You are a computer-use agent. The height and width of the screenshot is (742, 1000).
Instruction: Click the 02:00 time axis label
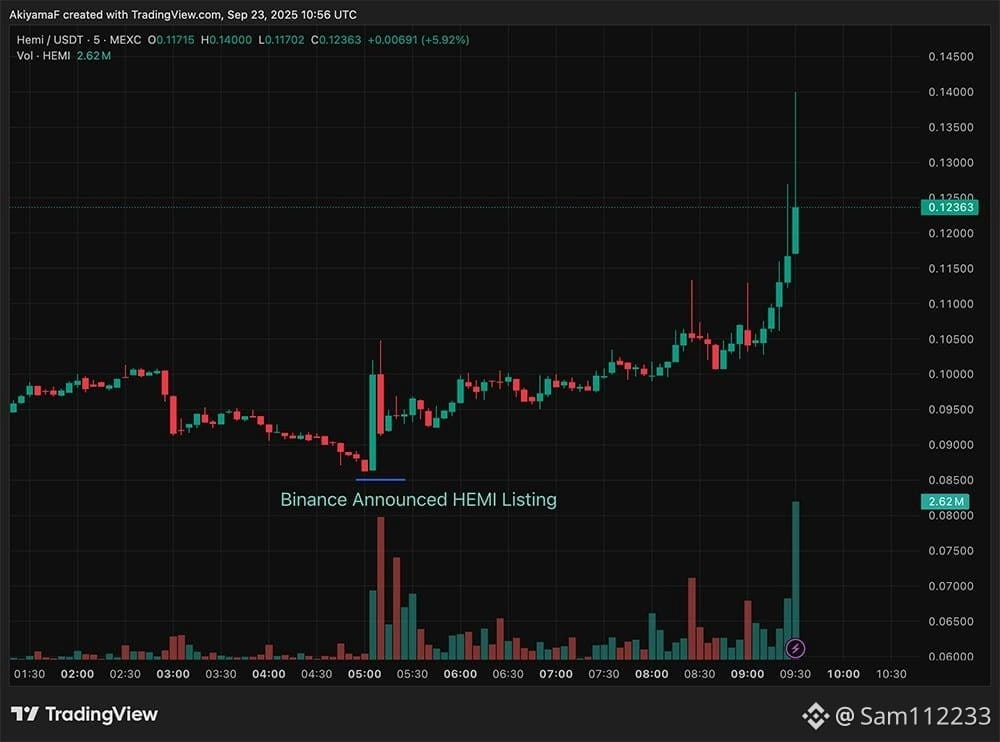pos(77,674)
